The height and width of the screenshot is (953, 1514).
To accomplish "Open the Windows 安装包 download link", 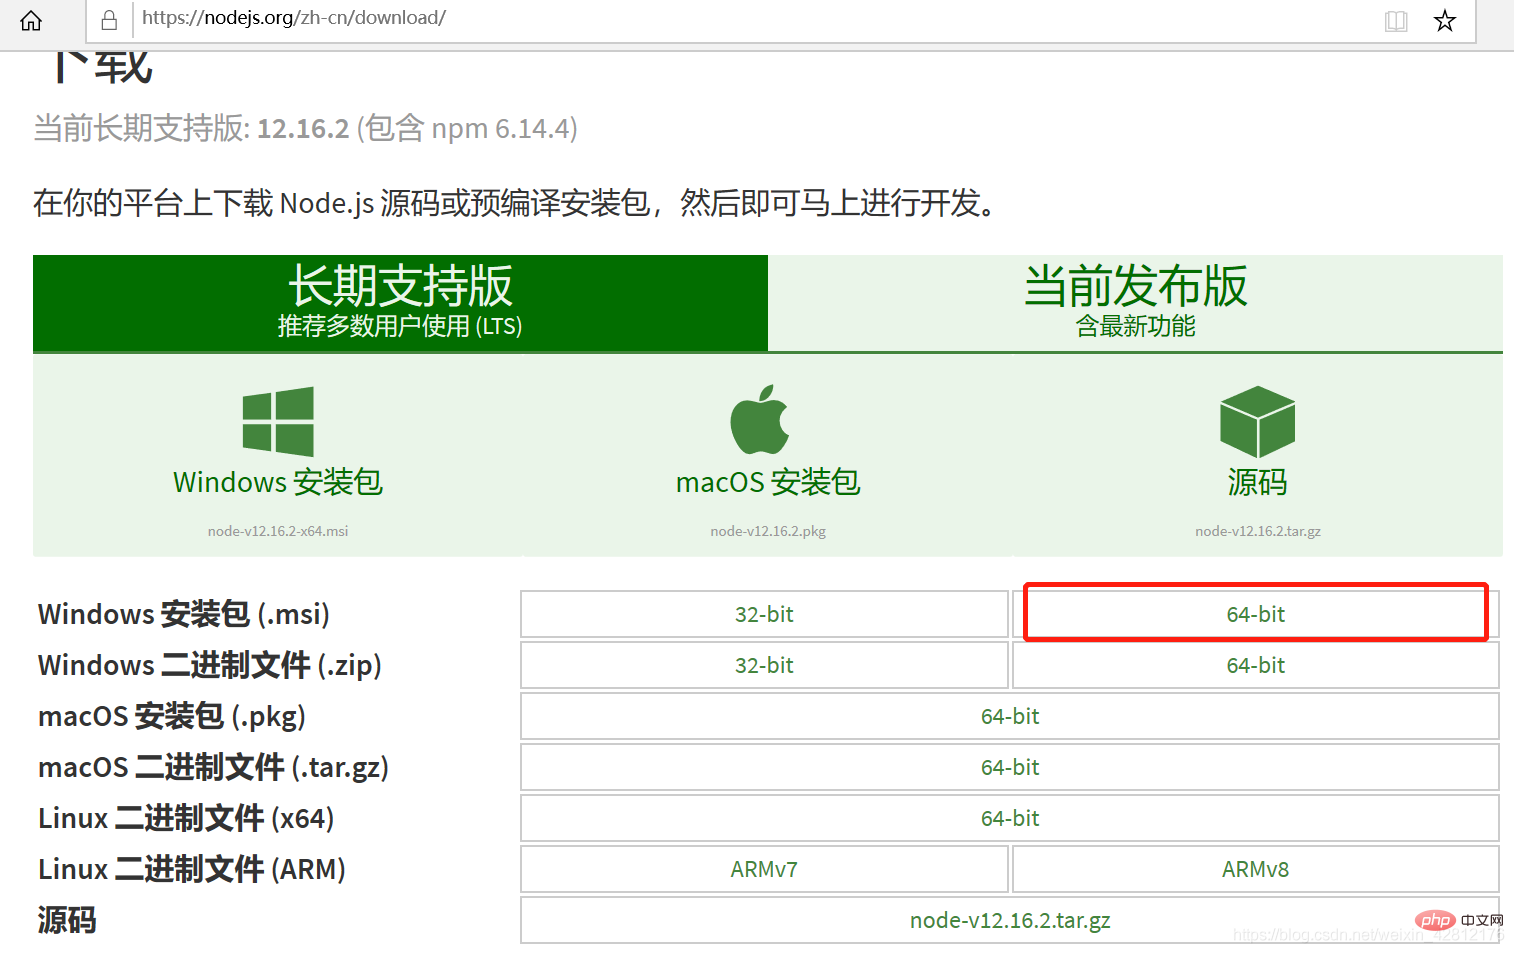I will click(x=278, y=482).
